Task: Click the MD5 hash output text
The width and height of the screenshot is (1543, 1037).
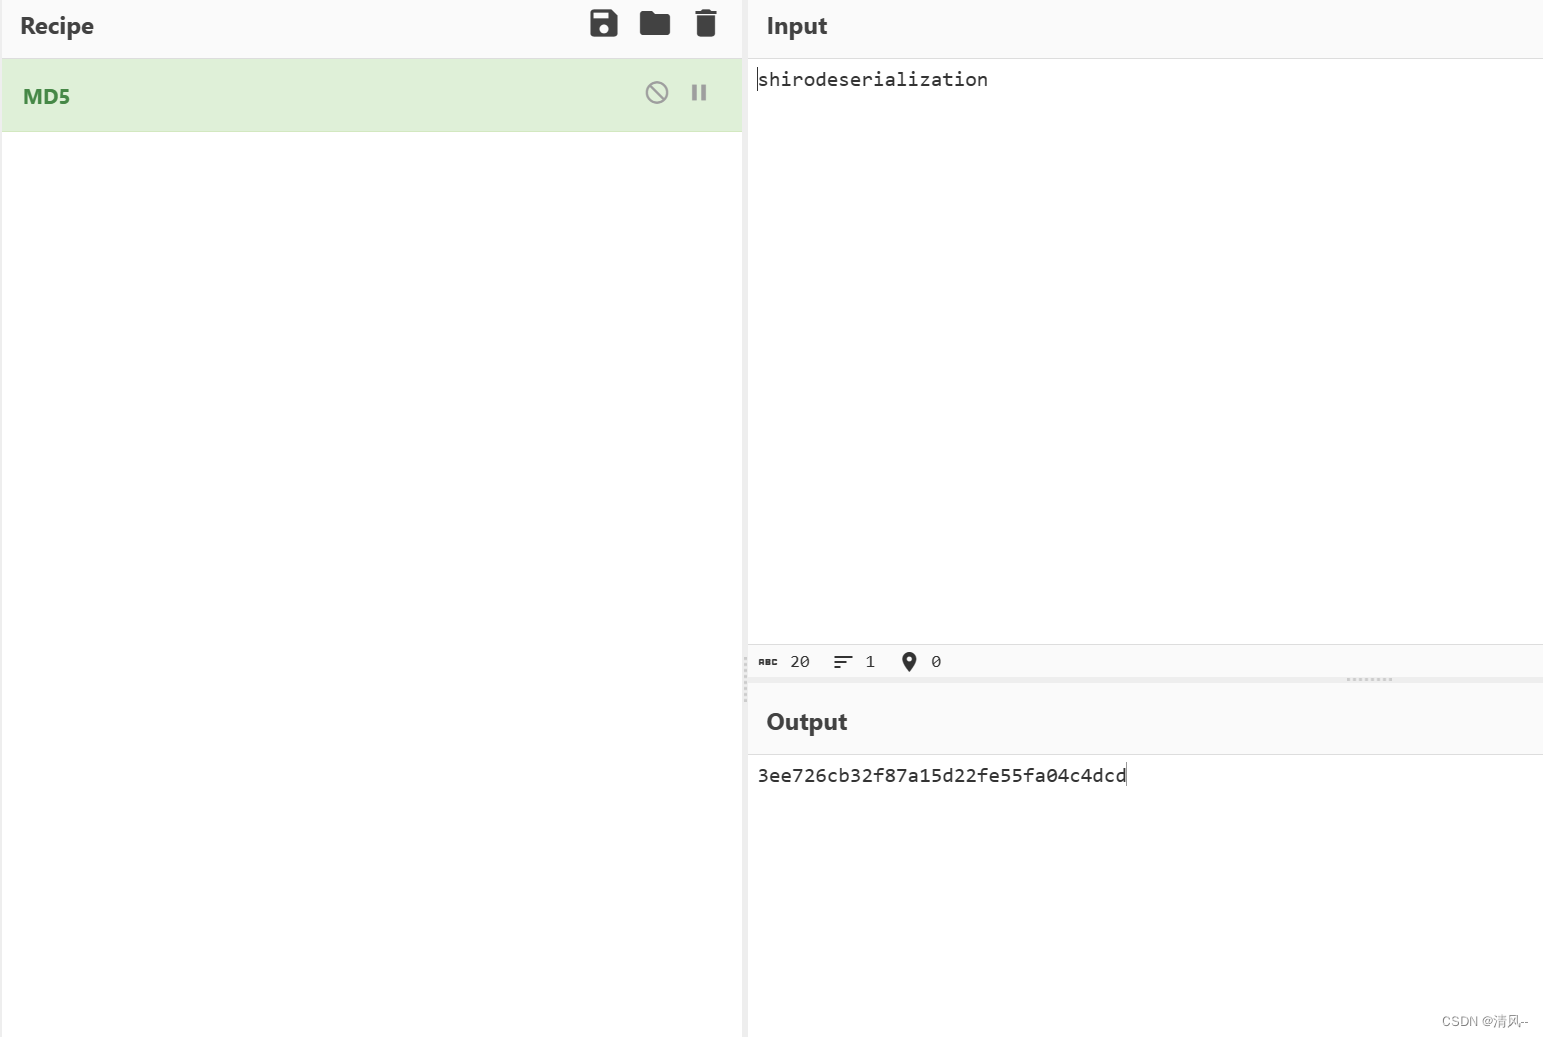Action: pos(942,776)
